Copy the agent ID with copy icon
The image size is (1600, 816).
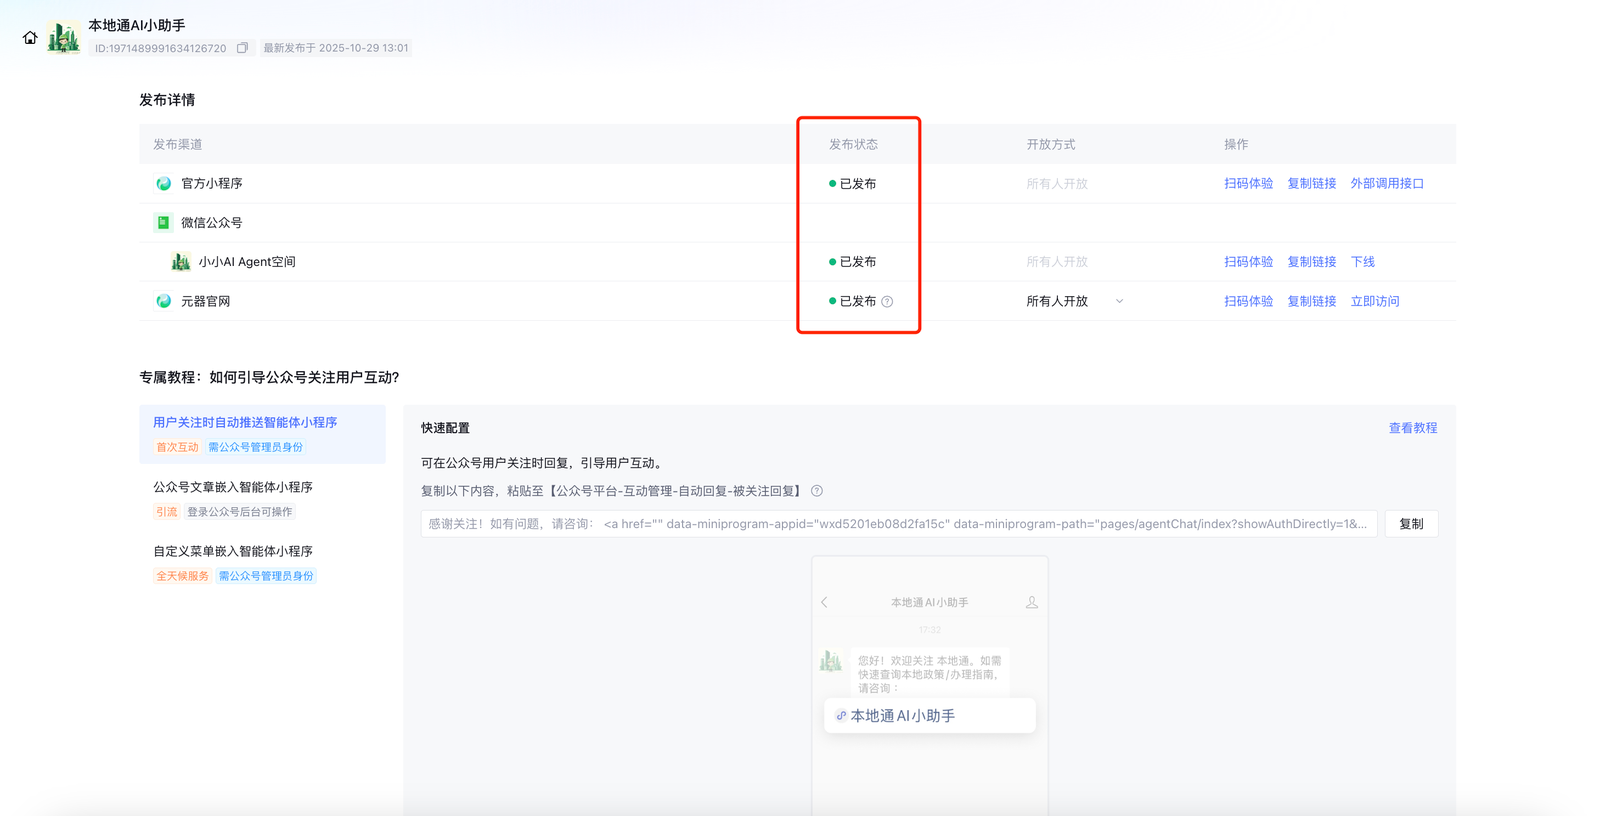pyautogui.click(x=242, y=48)
